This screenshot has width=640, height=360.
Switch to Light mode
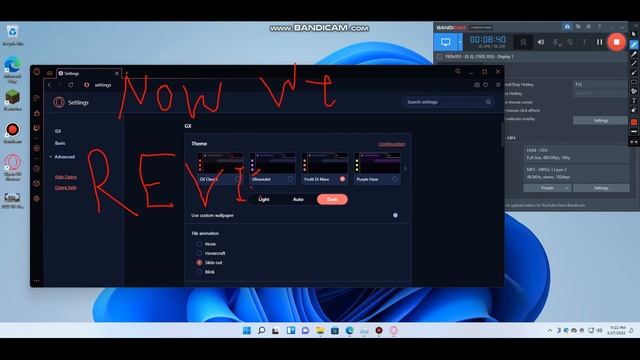pyautogui.click(x=264, y=199)
